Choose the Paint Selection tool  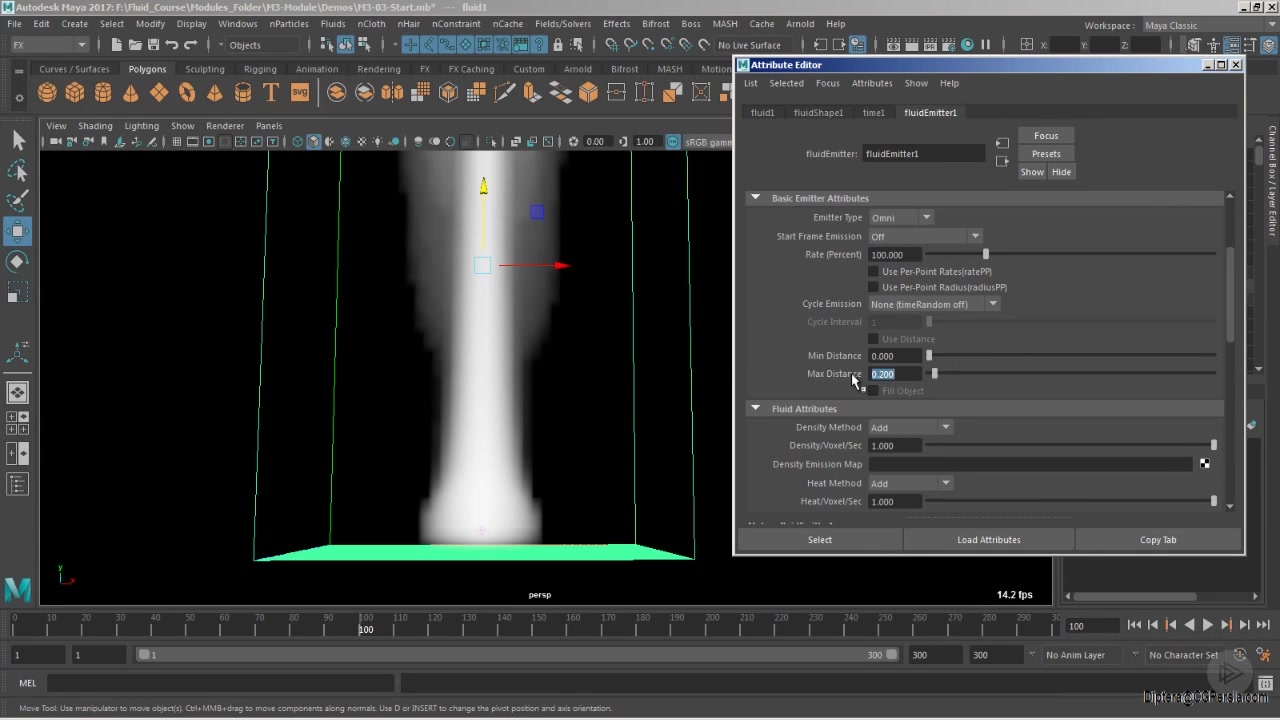(18, 201)
